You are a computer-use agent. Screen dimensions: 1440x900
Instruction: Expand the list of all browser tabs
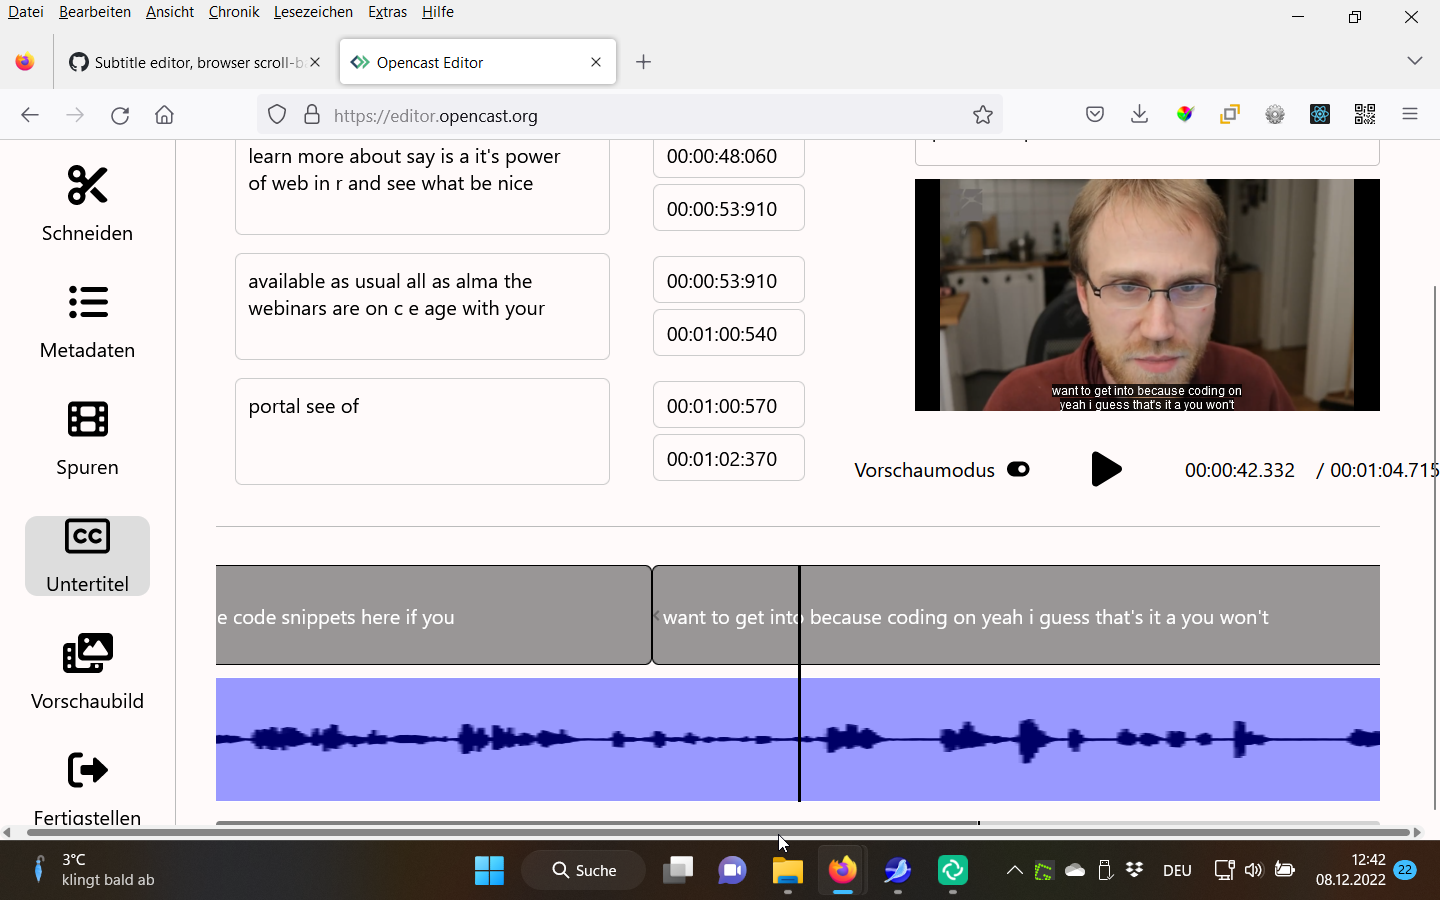click(1415, 61)
